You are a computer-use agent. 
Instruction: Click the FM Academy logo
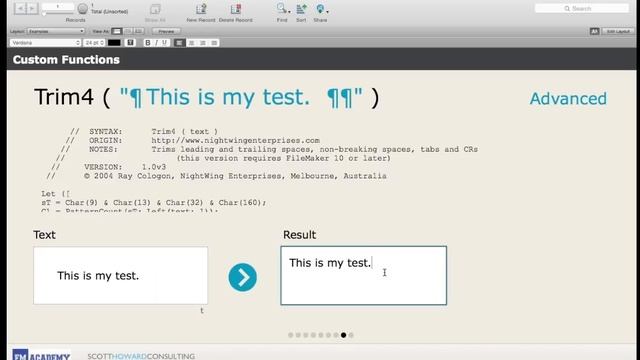(x=41, y=355)
